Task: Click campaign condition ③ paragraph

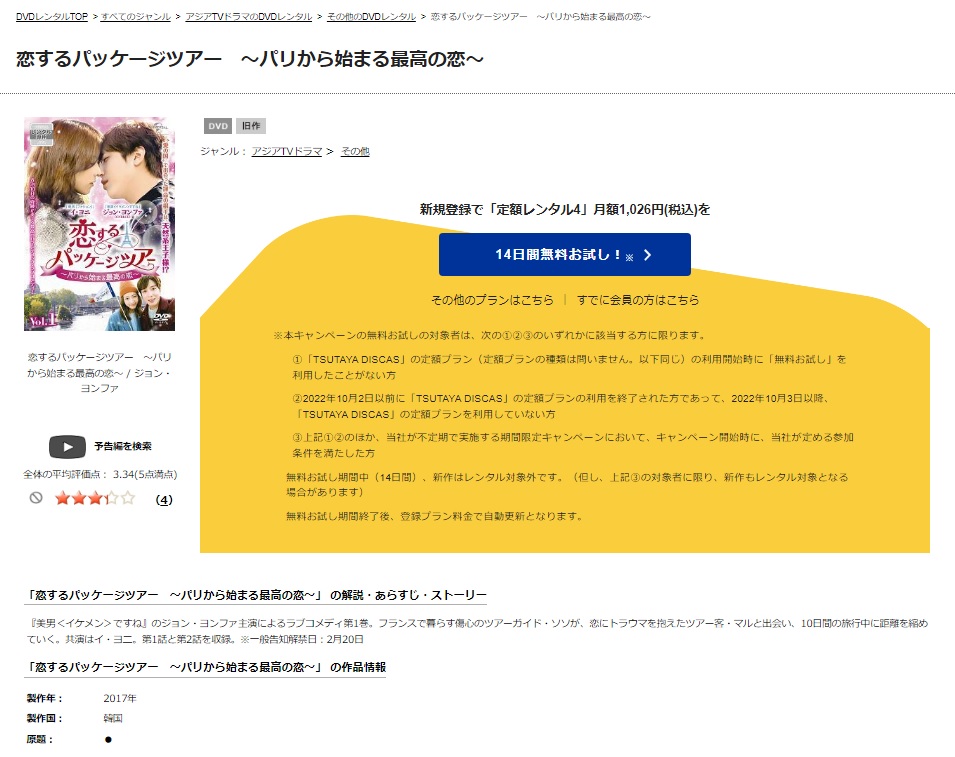Action: [573, 445]
